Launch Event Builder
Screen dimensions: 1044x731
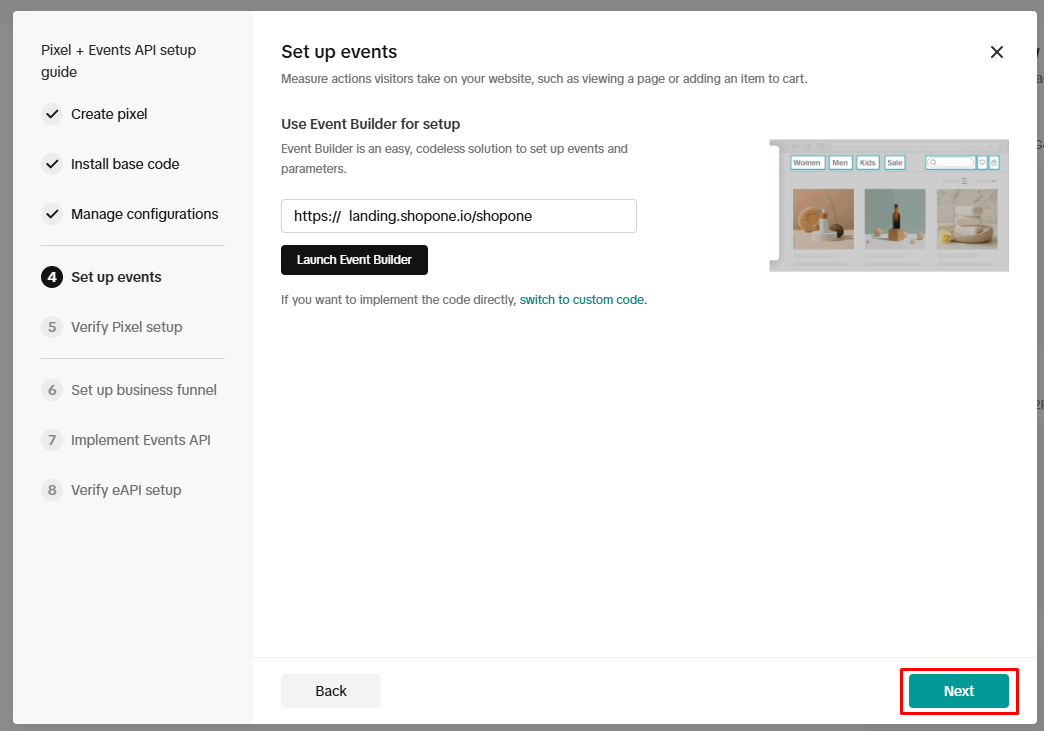(x=354, y=260)
